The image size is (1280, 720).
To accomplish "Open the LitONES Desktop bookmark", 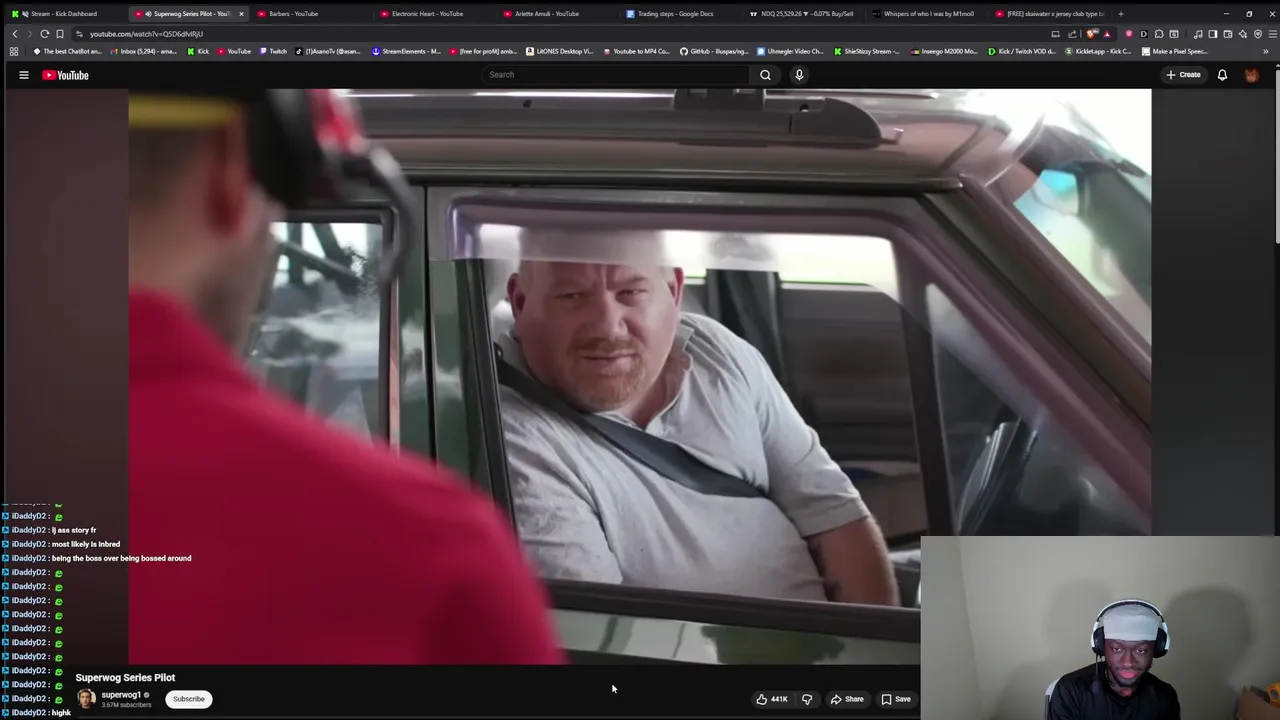I will (560, 51).
